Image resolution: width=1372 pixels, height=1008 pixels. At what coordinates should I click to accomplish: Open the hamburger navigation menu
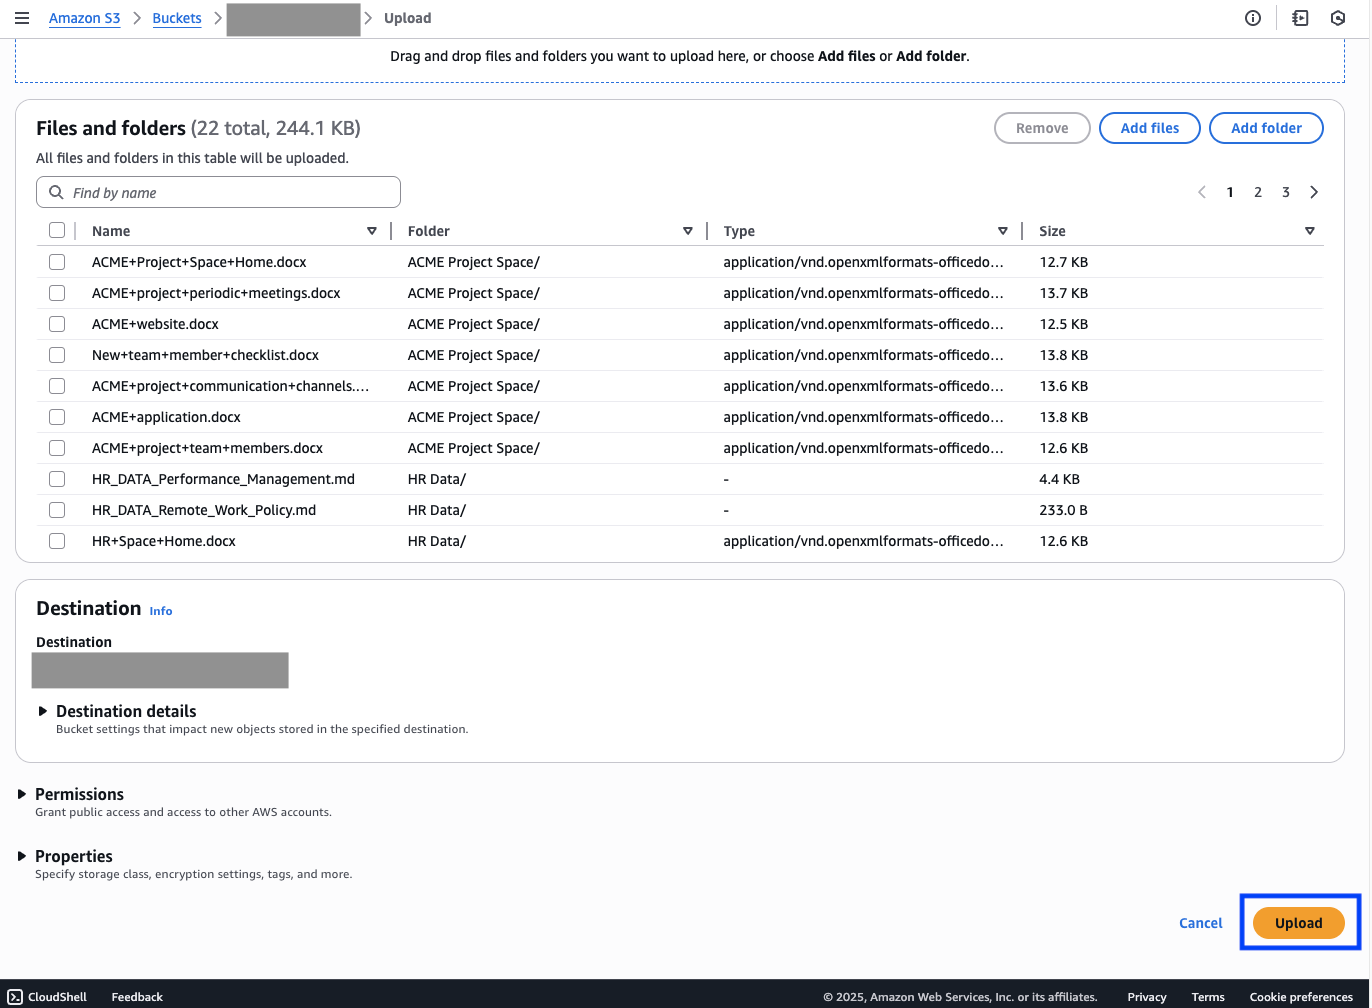pos(22,18)
